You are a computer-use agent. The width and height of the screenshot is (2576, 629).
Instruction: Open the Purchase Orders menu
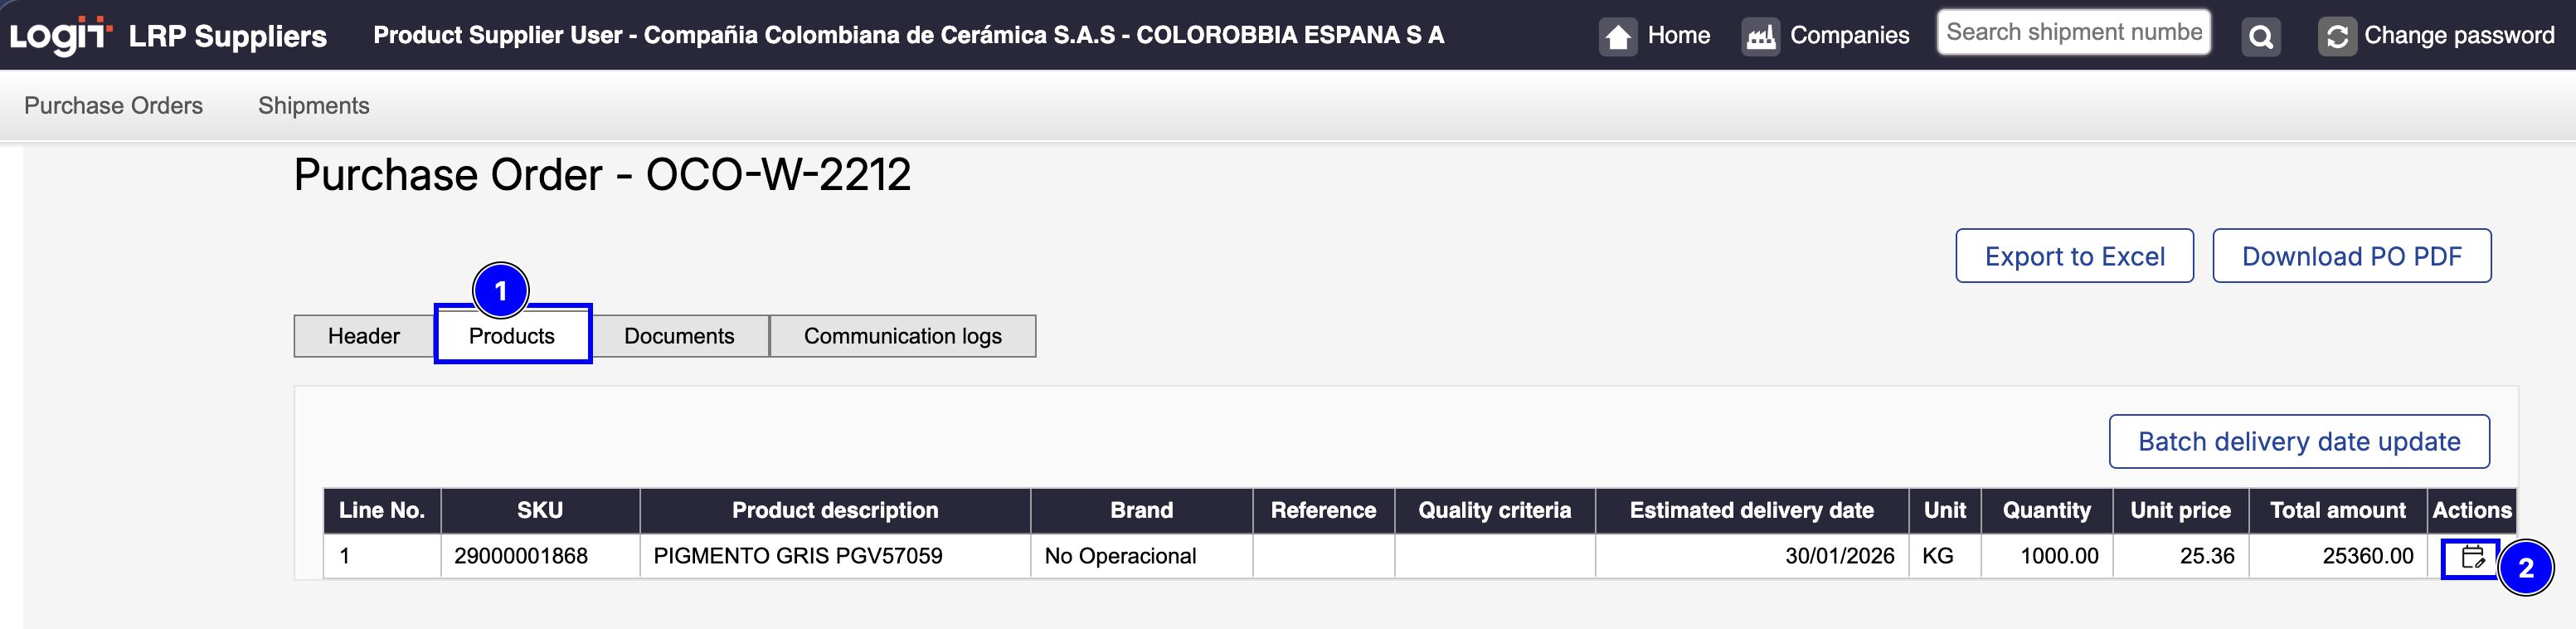[x=113, y=106]
